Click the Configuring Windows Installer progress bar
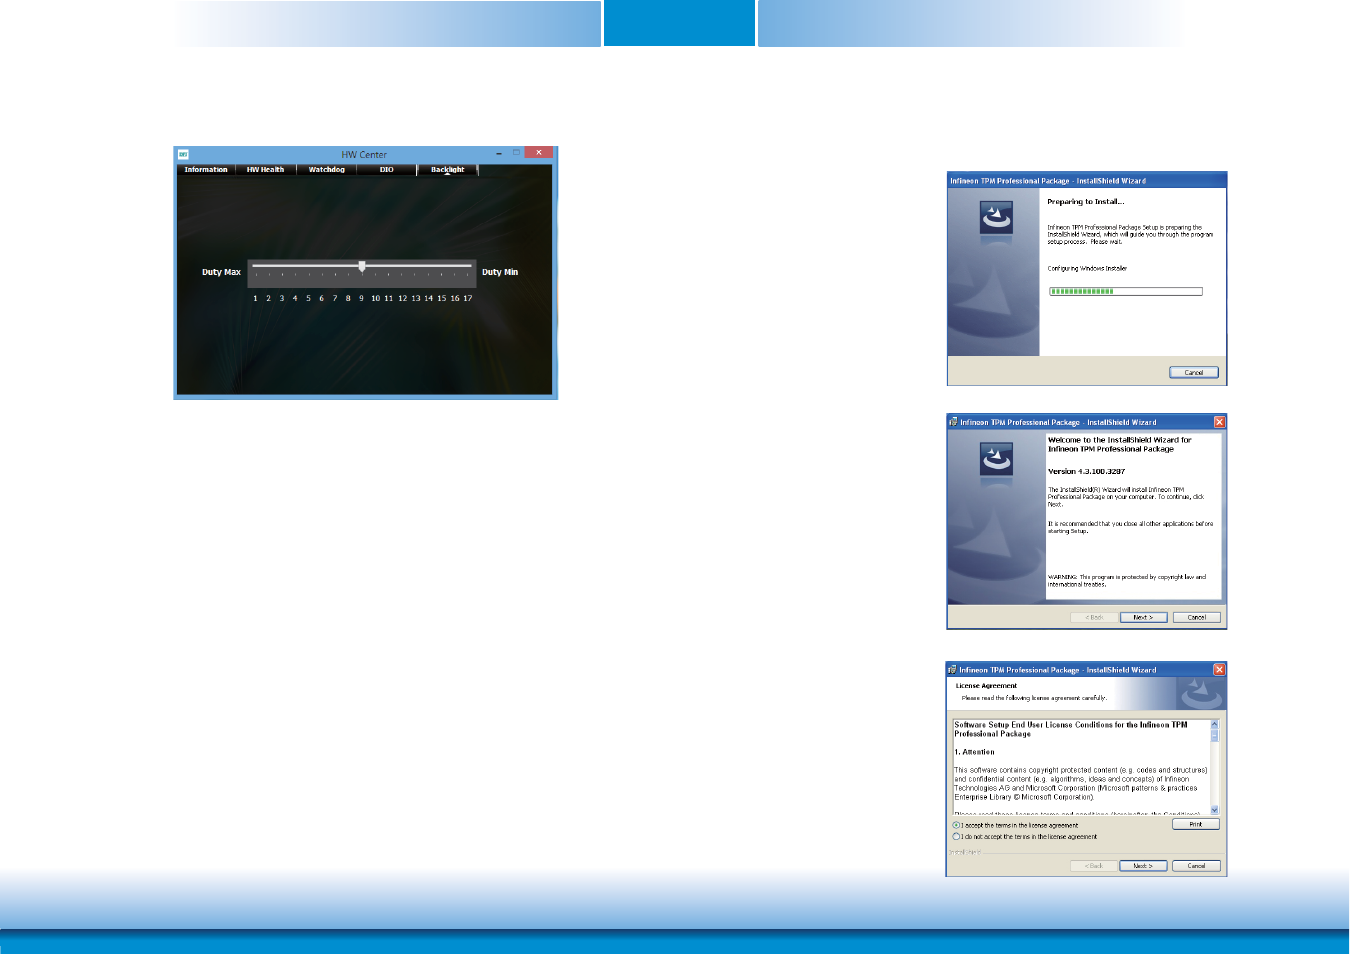1350x954 pixels. tap(1126, 292)
